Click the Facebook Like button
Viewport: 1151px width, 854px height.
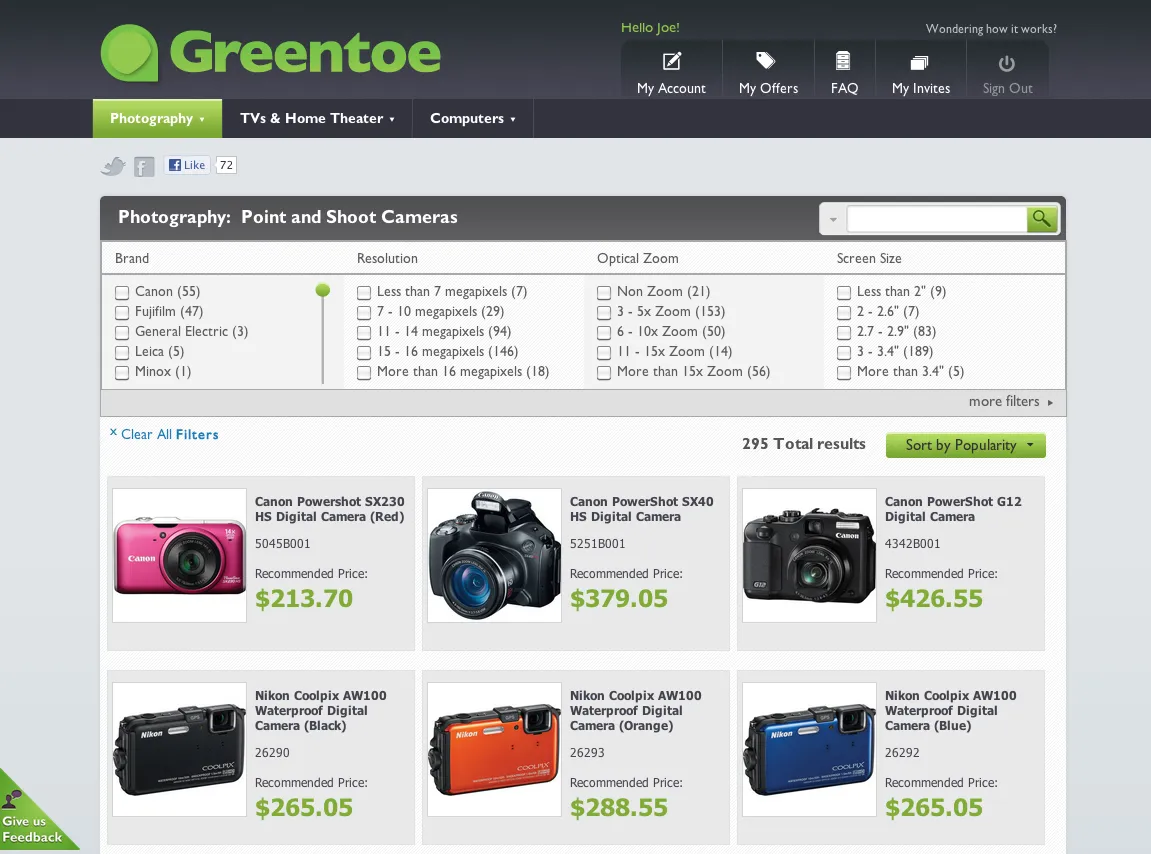[x=187, y=165]
